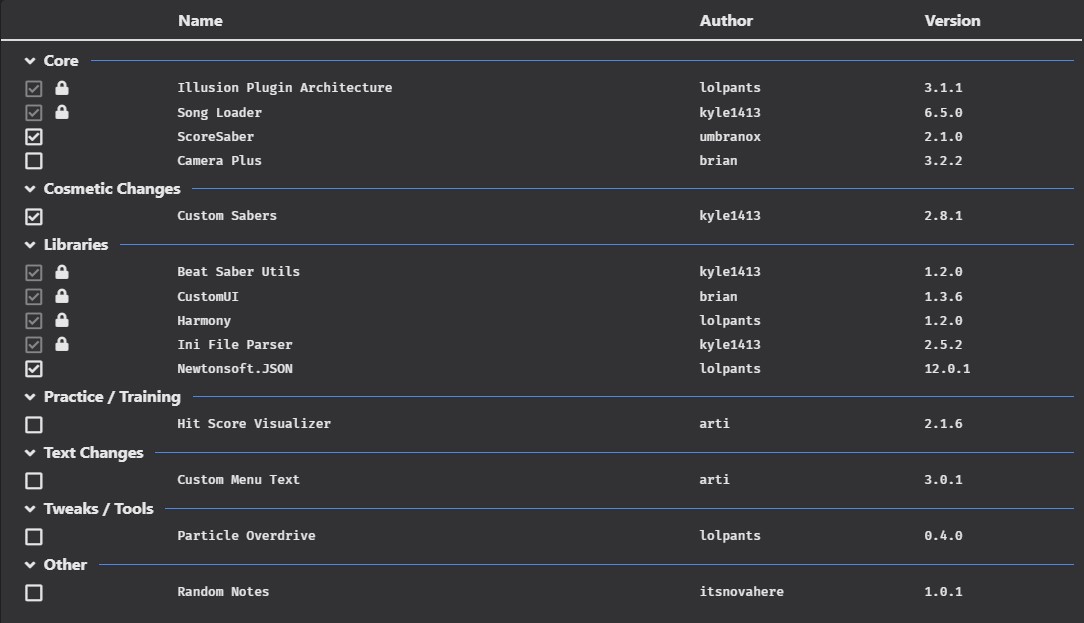The width and height of the screenshot is (1084, 623).
Task: Click version 1.0.1 of Random Notes
Action: pos(943,592)
